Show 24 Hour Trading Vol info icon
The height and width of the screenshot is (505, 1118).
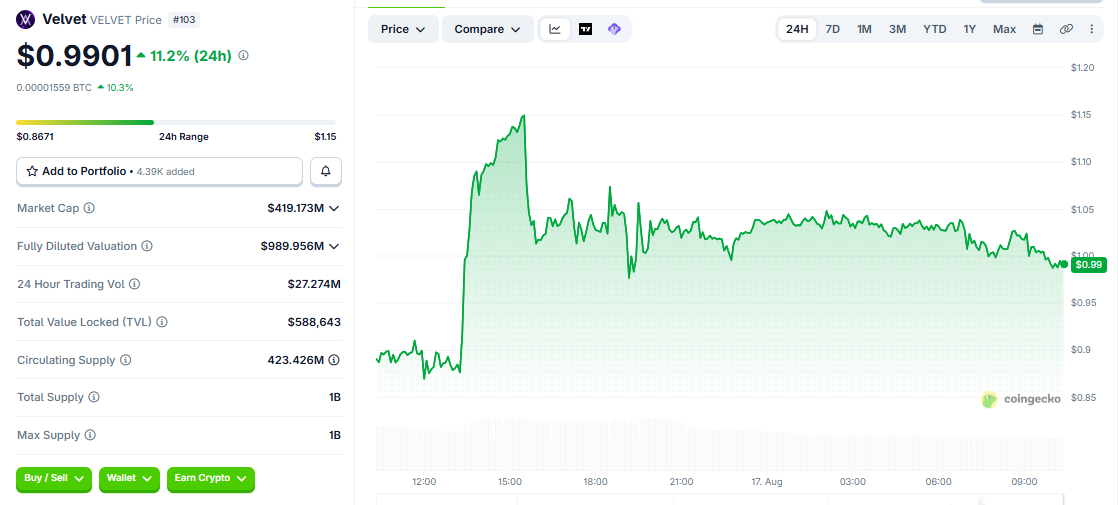point(134,284)
